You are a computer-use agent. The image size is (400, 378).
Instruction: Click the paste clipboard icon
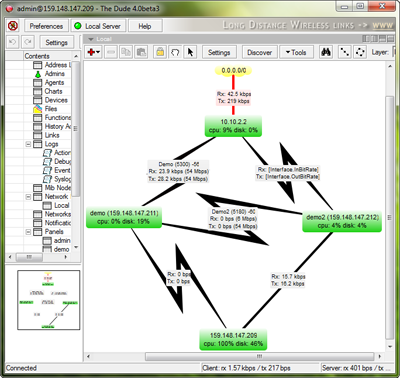[141, 52]
